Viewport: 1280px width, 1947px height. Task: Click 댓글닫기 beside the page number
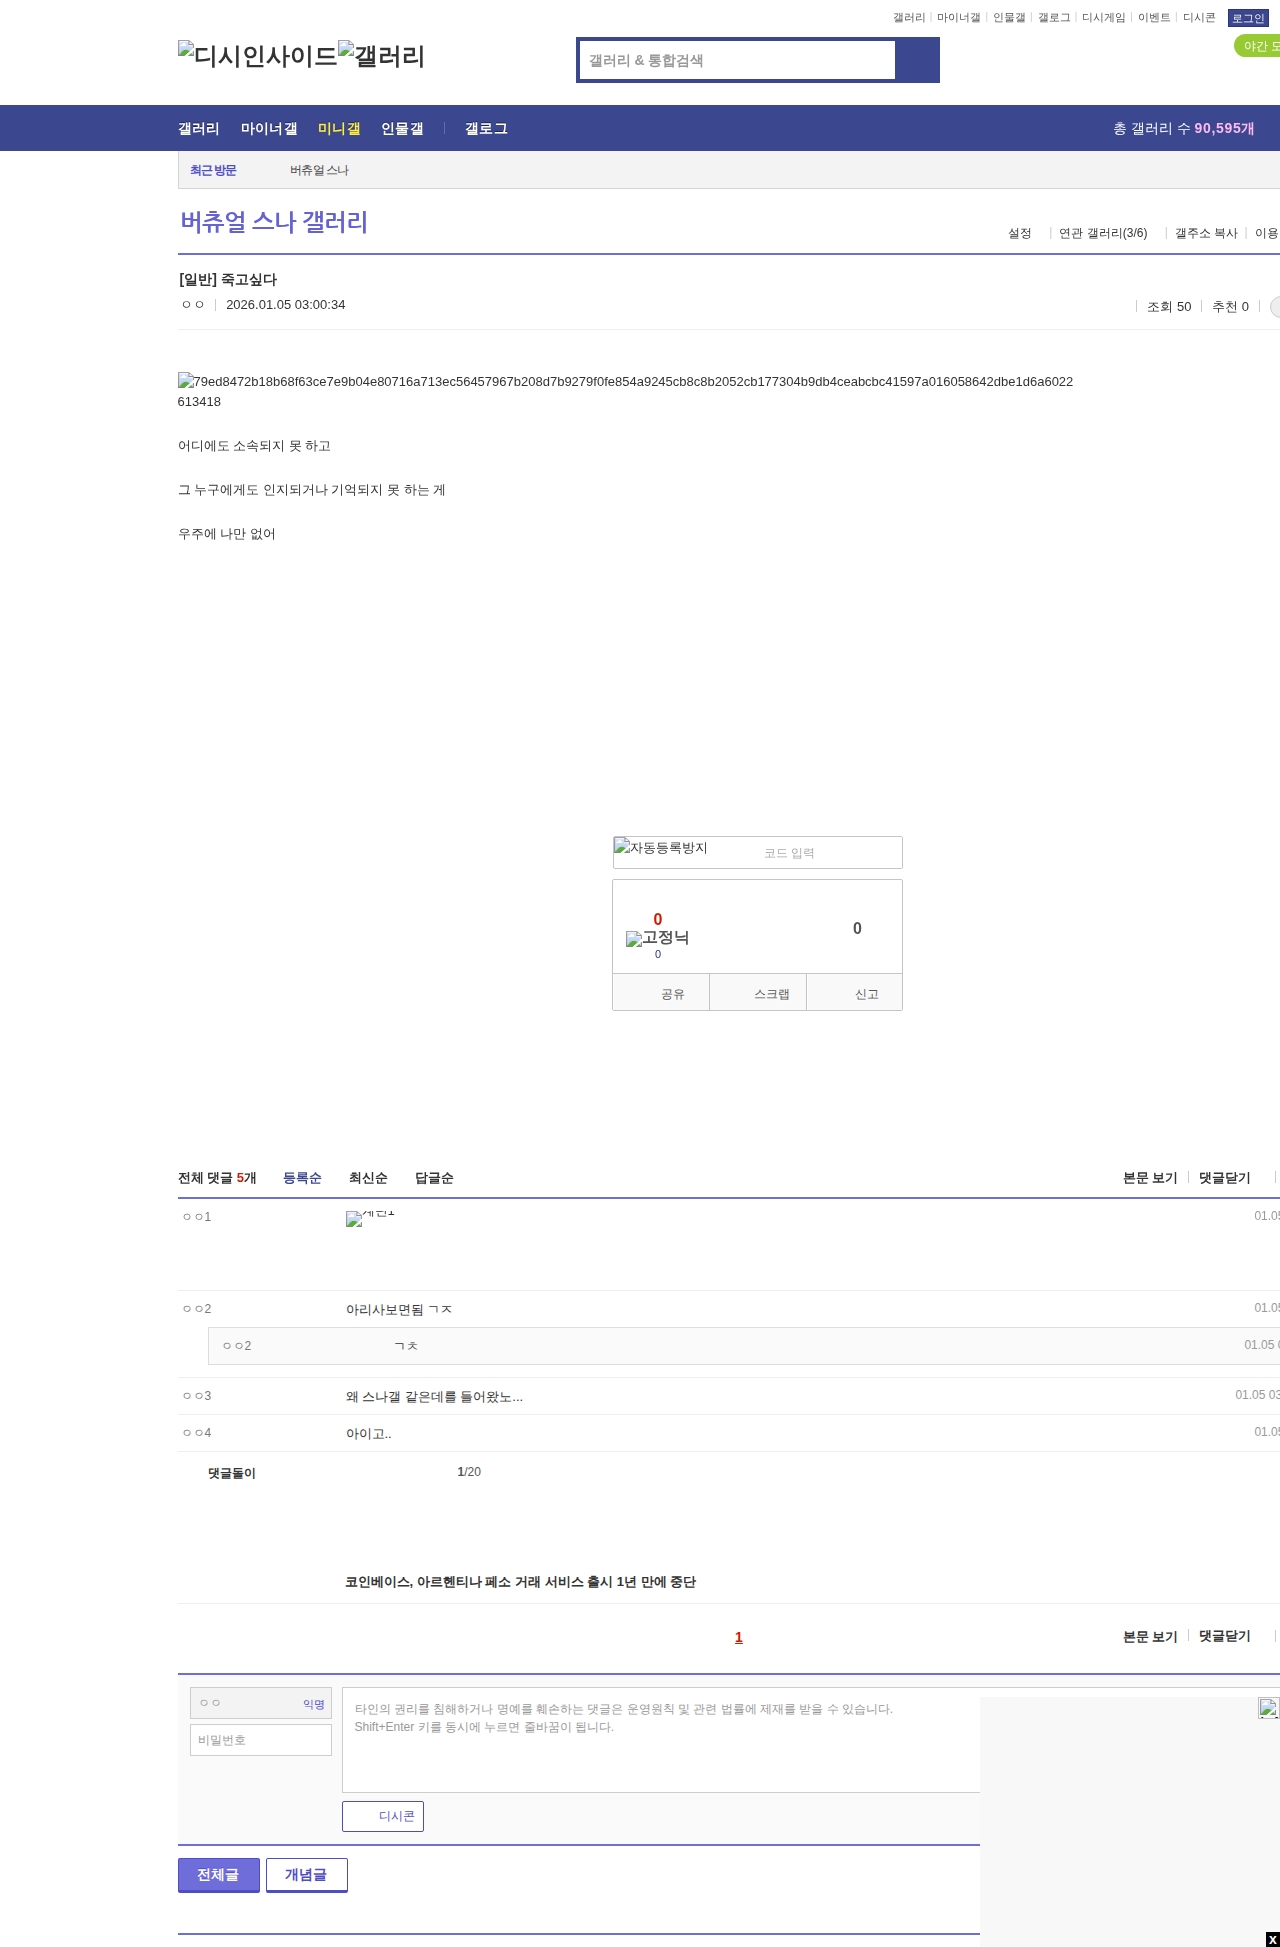pyautogui.click(x=1225, y=1636)
